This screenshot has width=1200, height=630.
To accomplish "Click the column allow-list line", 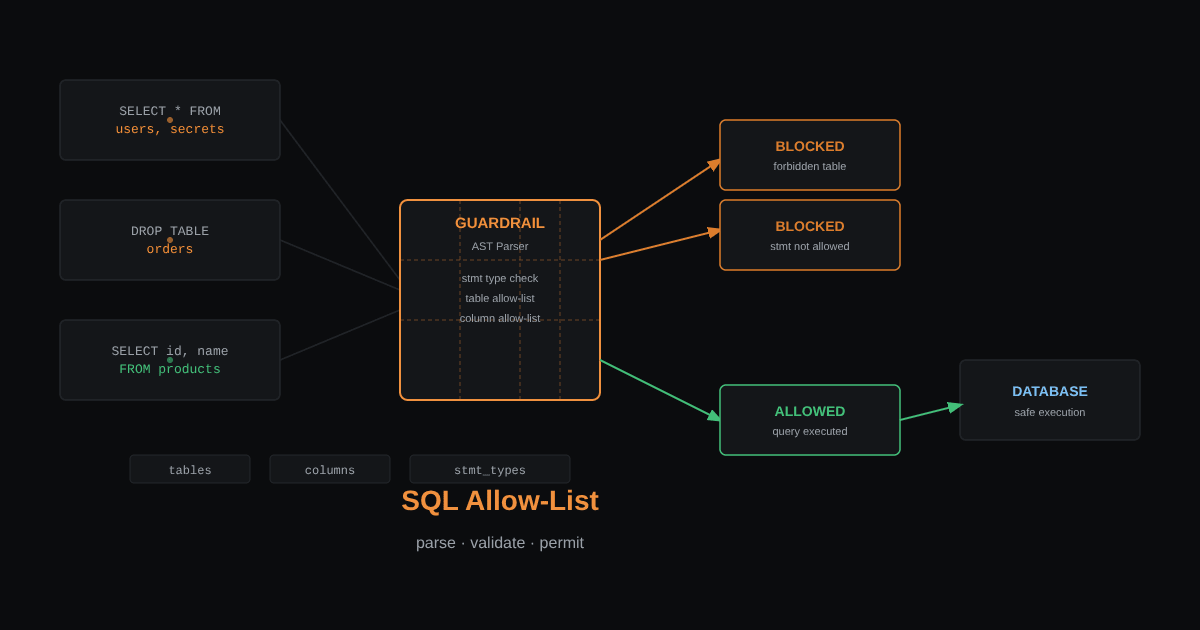I will coord(500,318).
